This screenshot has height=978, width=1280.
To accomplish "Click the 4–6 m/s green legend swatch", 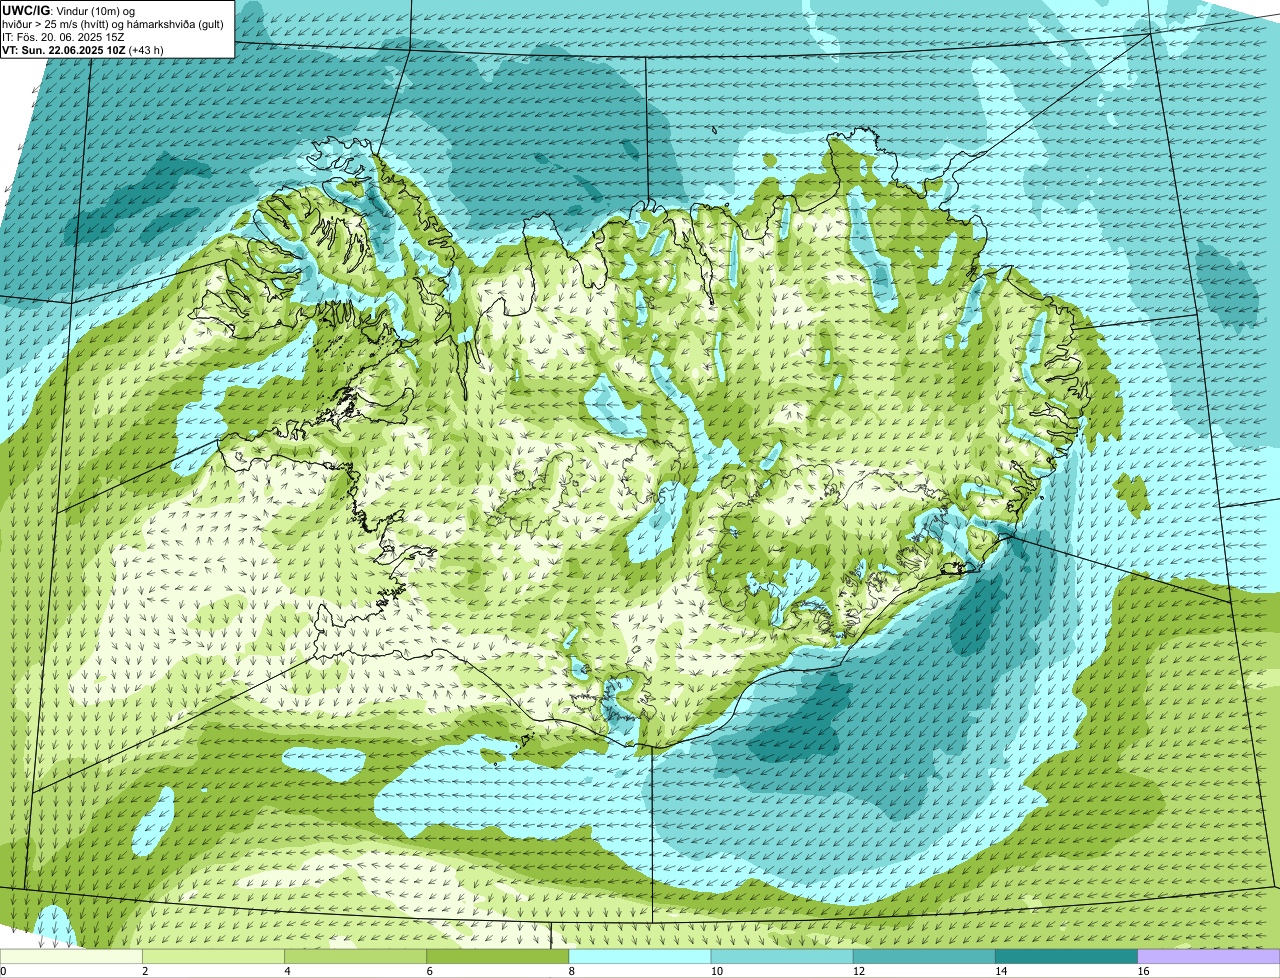I will coord(355,957).
